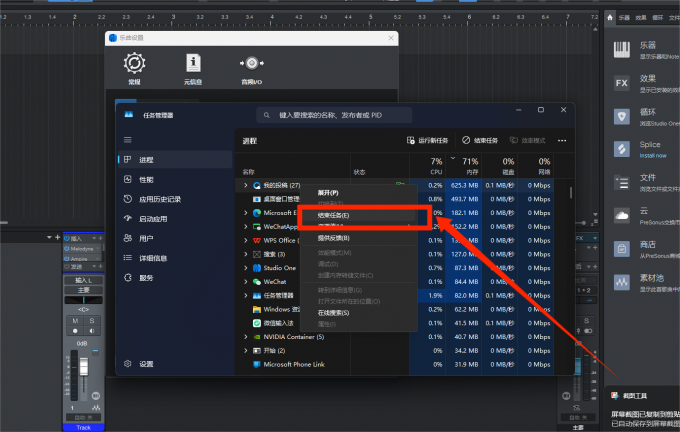This screenshot has width=680, height=432.
Task: Open 常规 general settings icon in song setup
Action: [x=134, y=63]
